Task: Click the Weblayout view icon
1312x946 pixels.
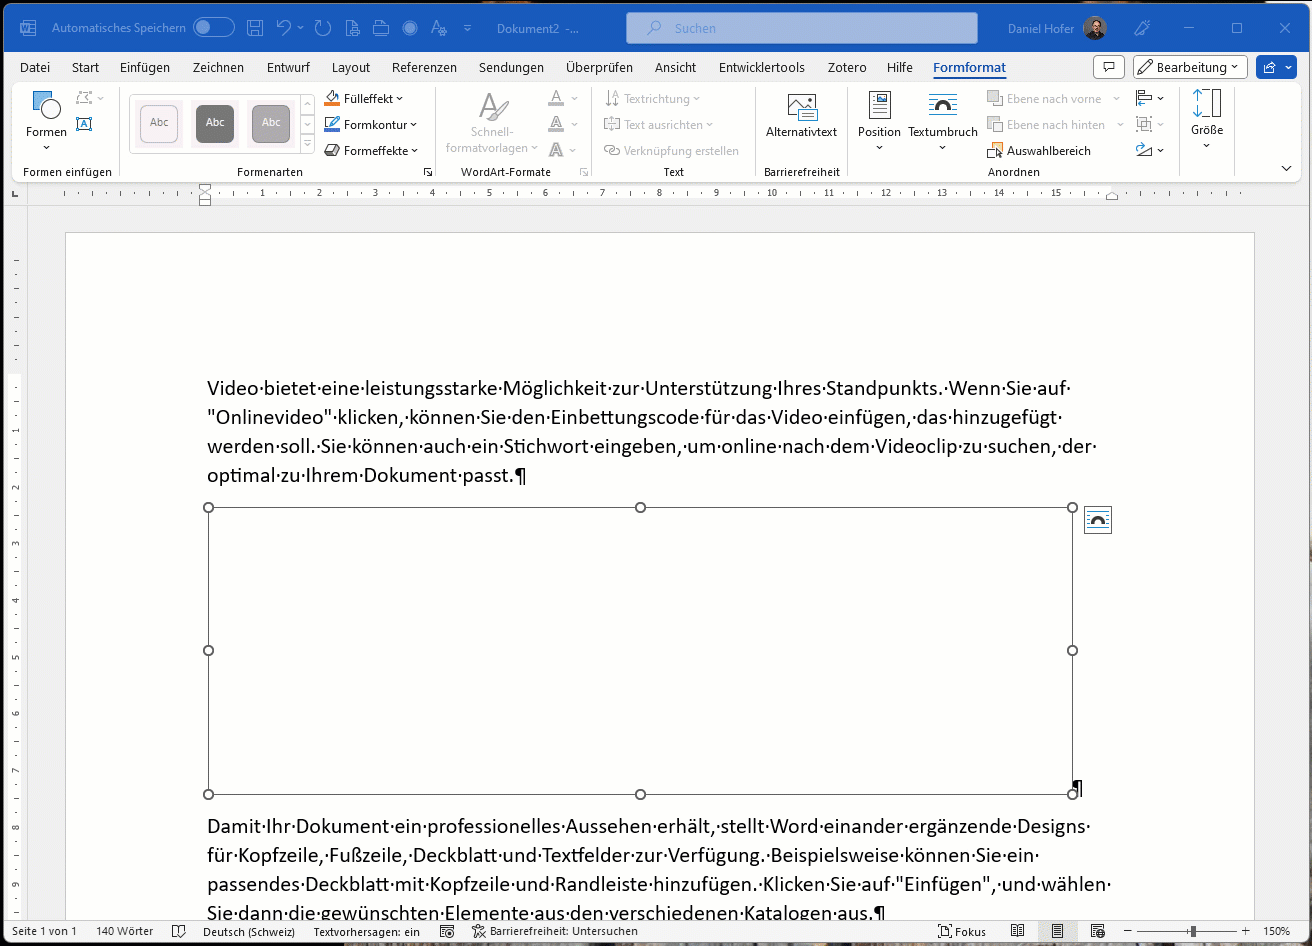Action: point(1097,931)
